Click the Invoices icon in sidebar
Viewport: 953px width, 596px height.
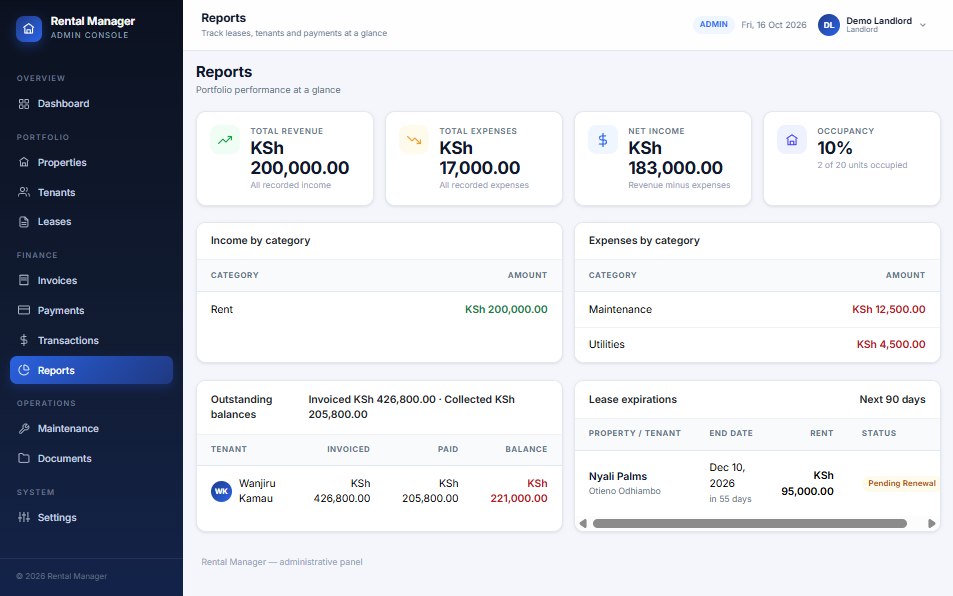pyautogui.click(x=24, y=280)
